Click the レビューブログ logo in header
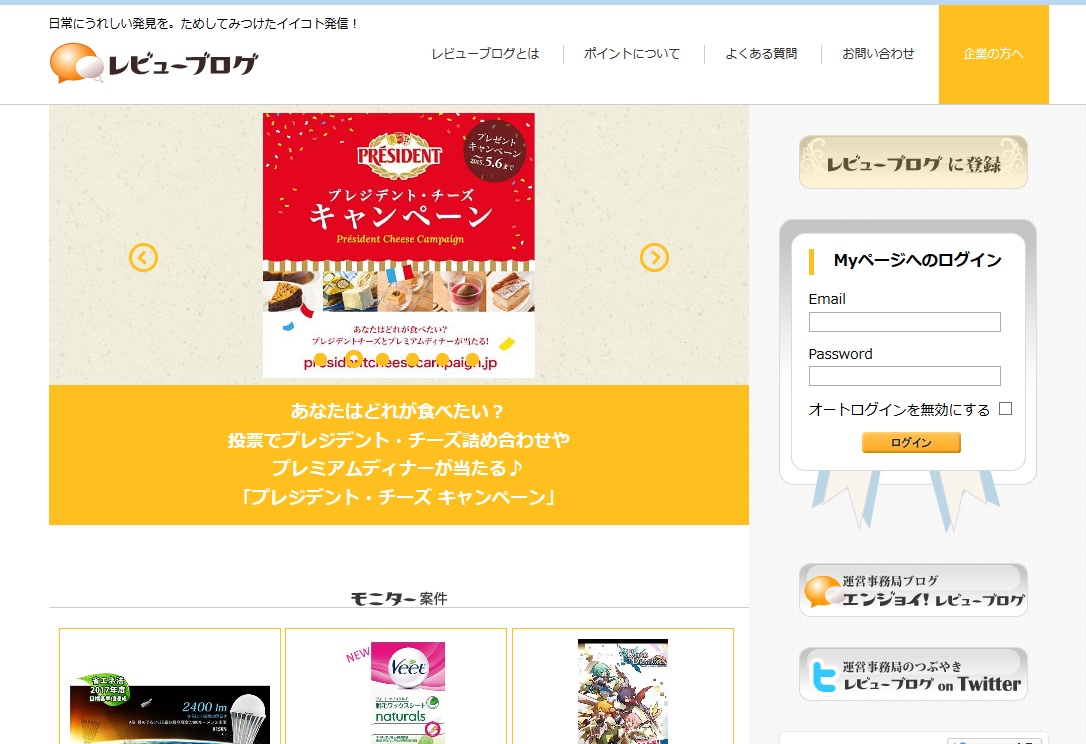This screenshot has width=1086, height=744. point(154,63)
